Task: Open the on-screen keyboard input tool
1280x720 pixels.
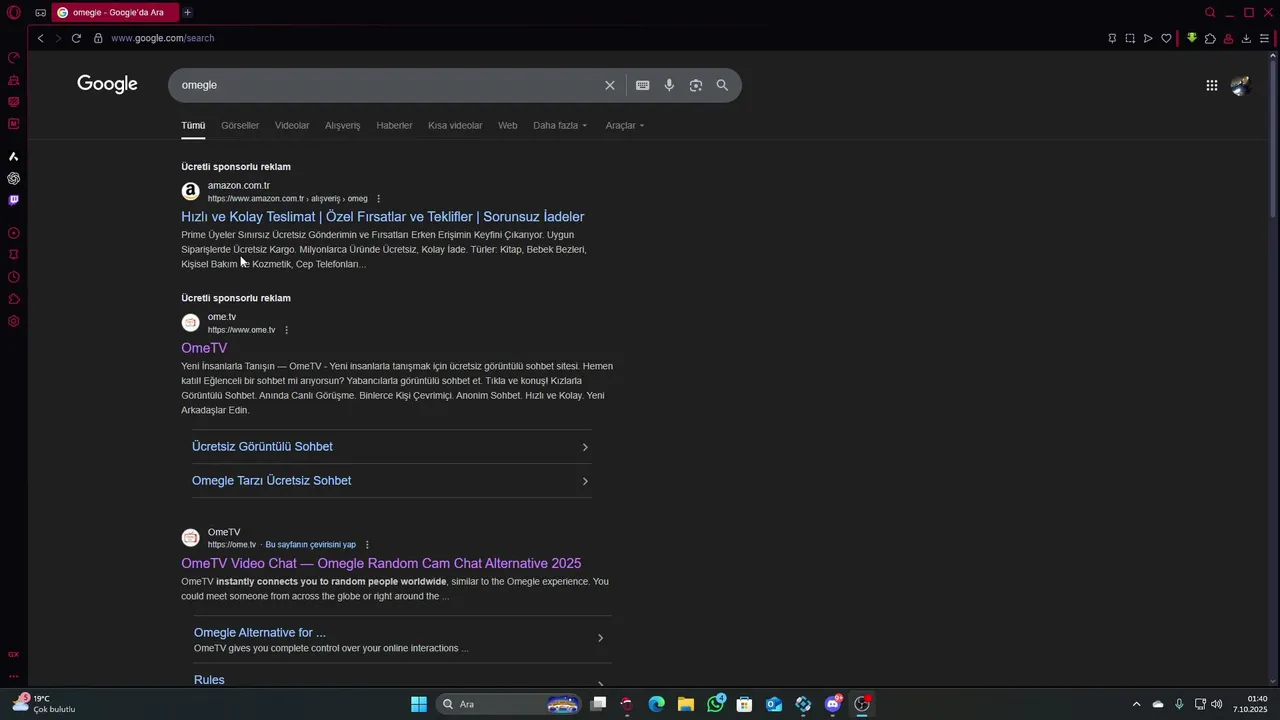Action: 643,85
